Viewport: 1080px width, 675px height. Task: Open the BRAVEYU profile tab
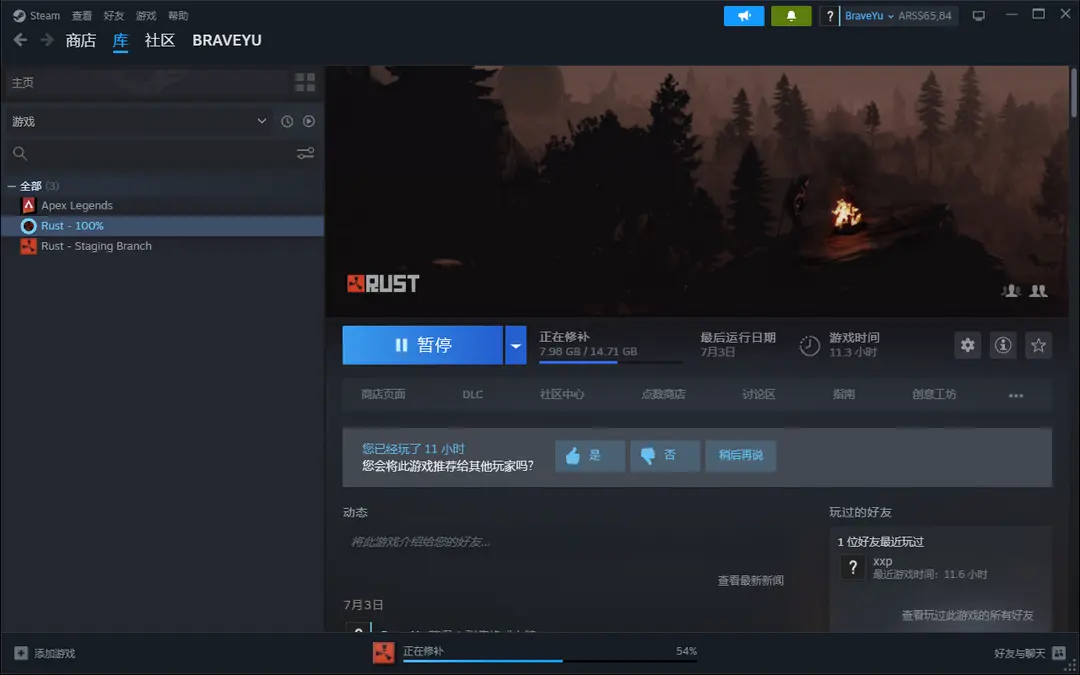(x=227, y=41)
